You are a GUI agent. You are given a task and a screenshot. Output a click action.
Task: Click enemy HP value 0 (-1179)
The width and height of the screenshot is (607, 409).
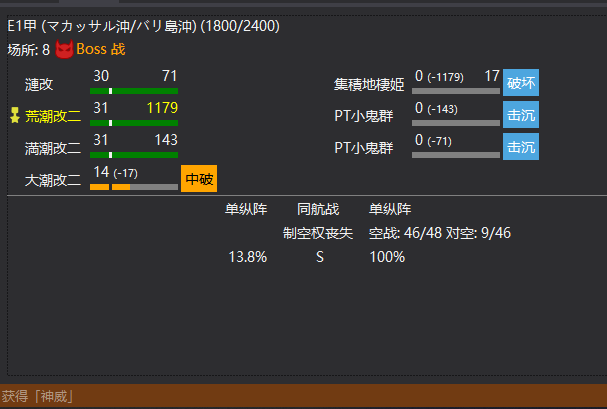point(439,76)
